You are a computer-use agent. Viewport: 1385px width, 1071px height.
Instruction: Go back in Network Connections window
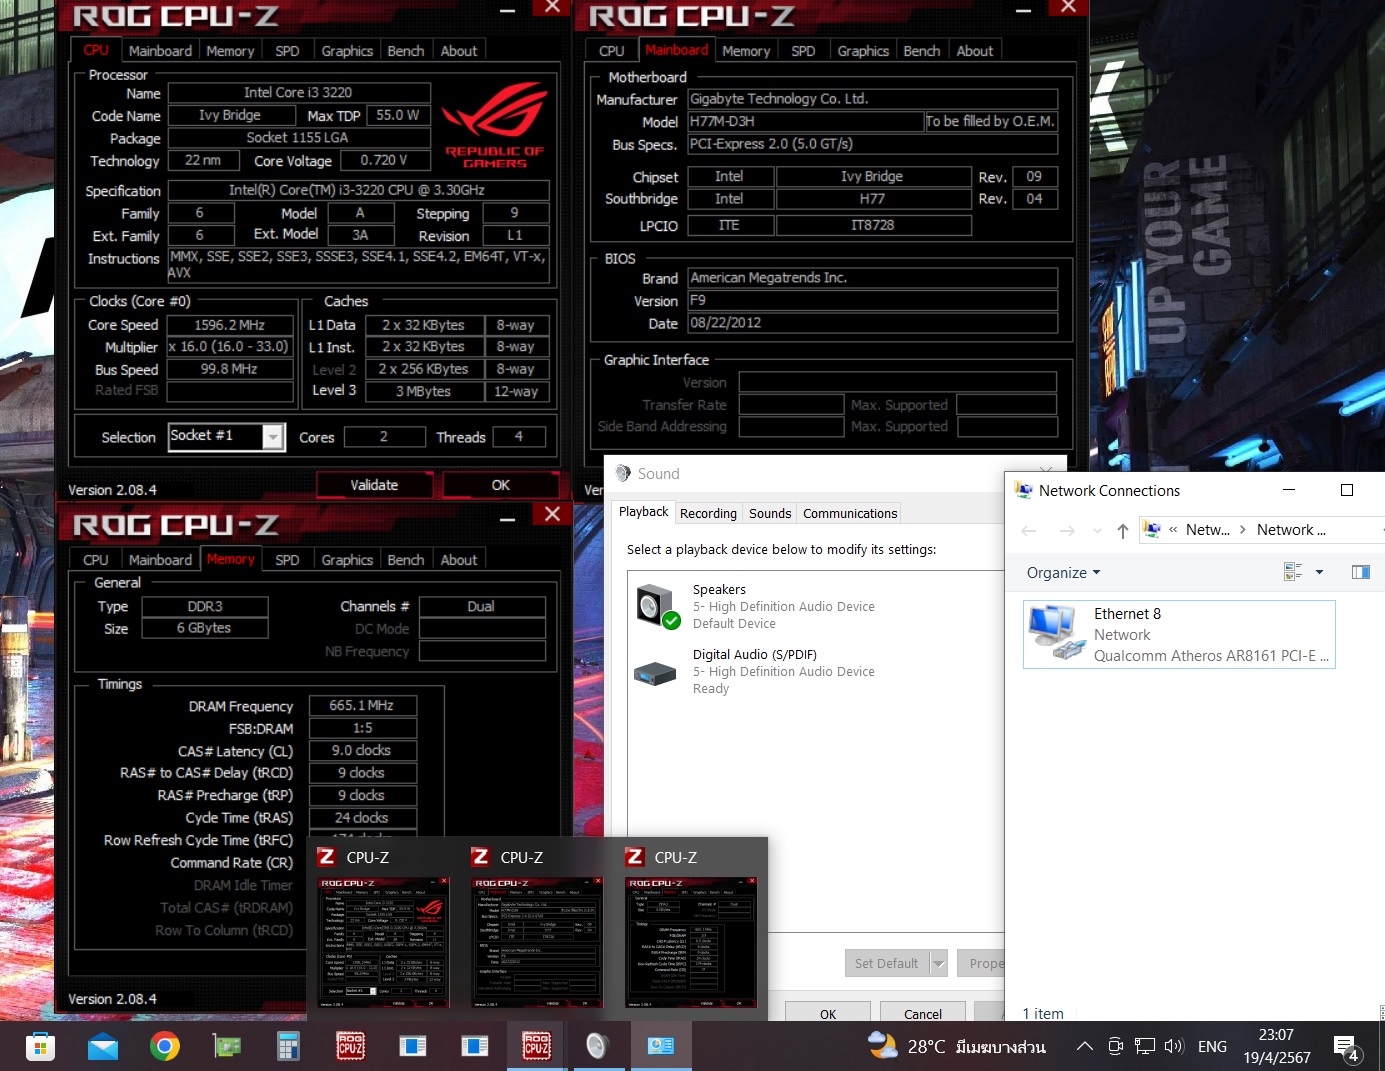(x=1029, y=530)
